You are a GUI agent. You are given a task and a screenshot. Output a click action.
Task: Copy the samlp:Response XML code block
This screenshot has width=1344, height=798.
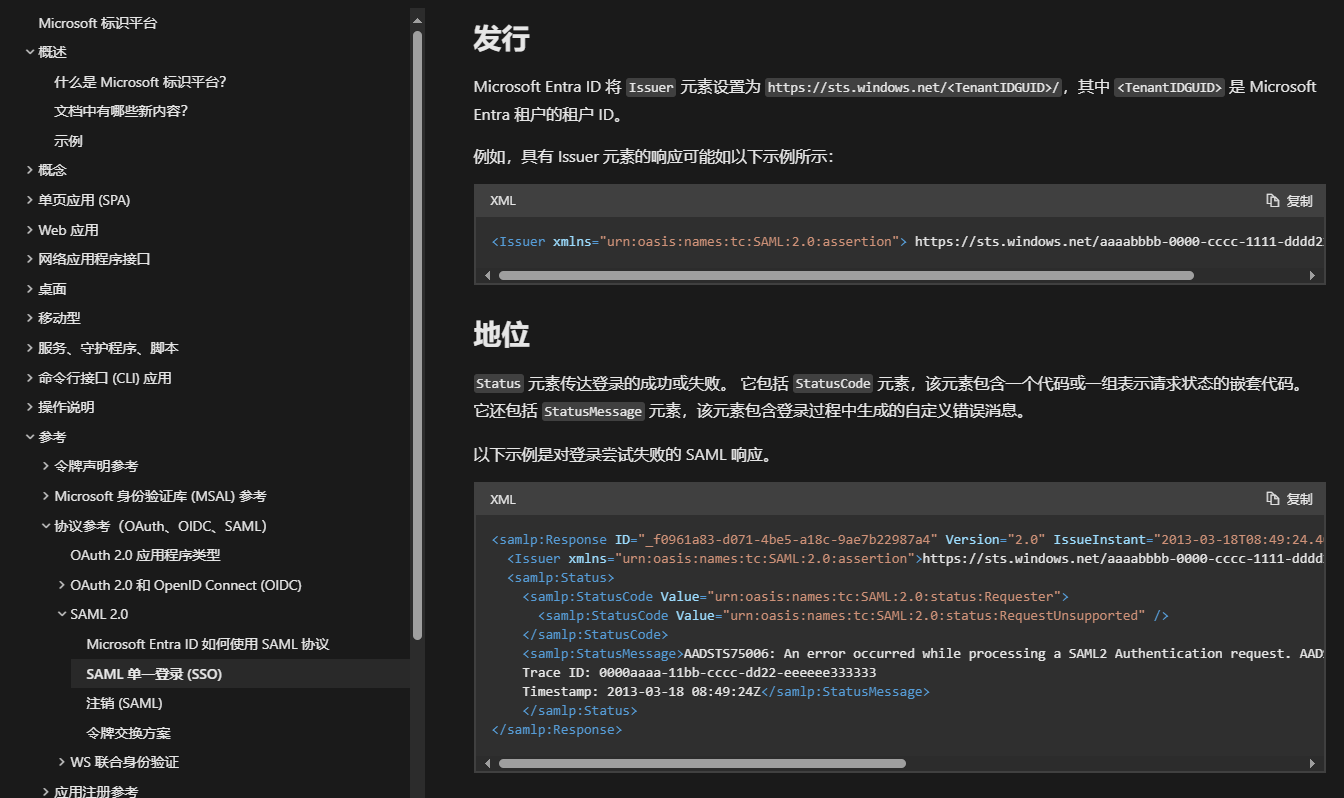1289,499
